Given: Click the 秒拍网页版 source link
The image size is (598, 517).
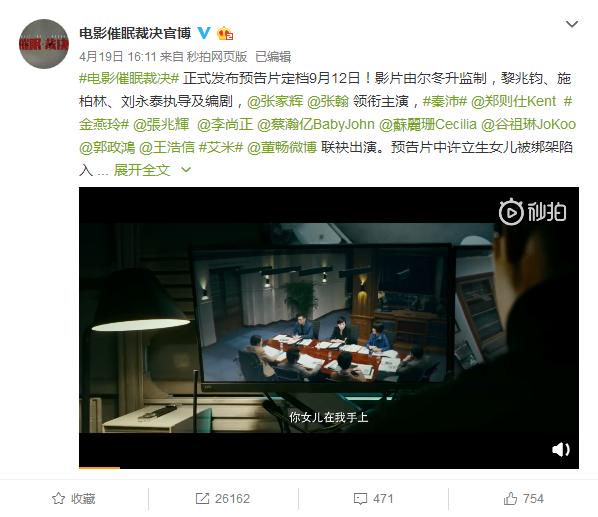Looking at the screenshot, I should [217, 56].
